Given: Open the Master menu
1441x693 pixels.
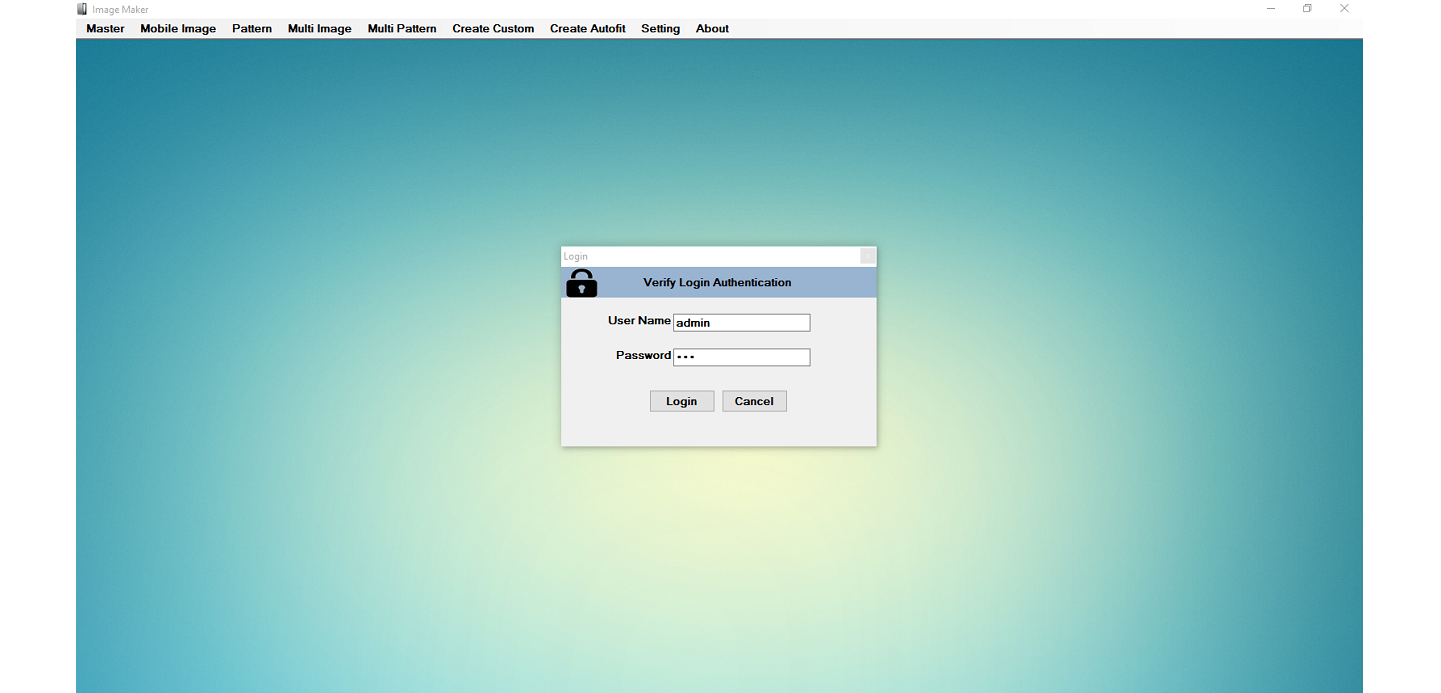Looking at the screenshot, I should coord(105,29).
